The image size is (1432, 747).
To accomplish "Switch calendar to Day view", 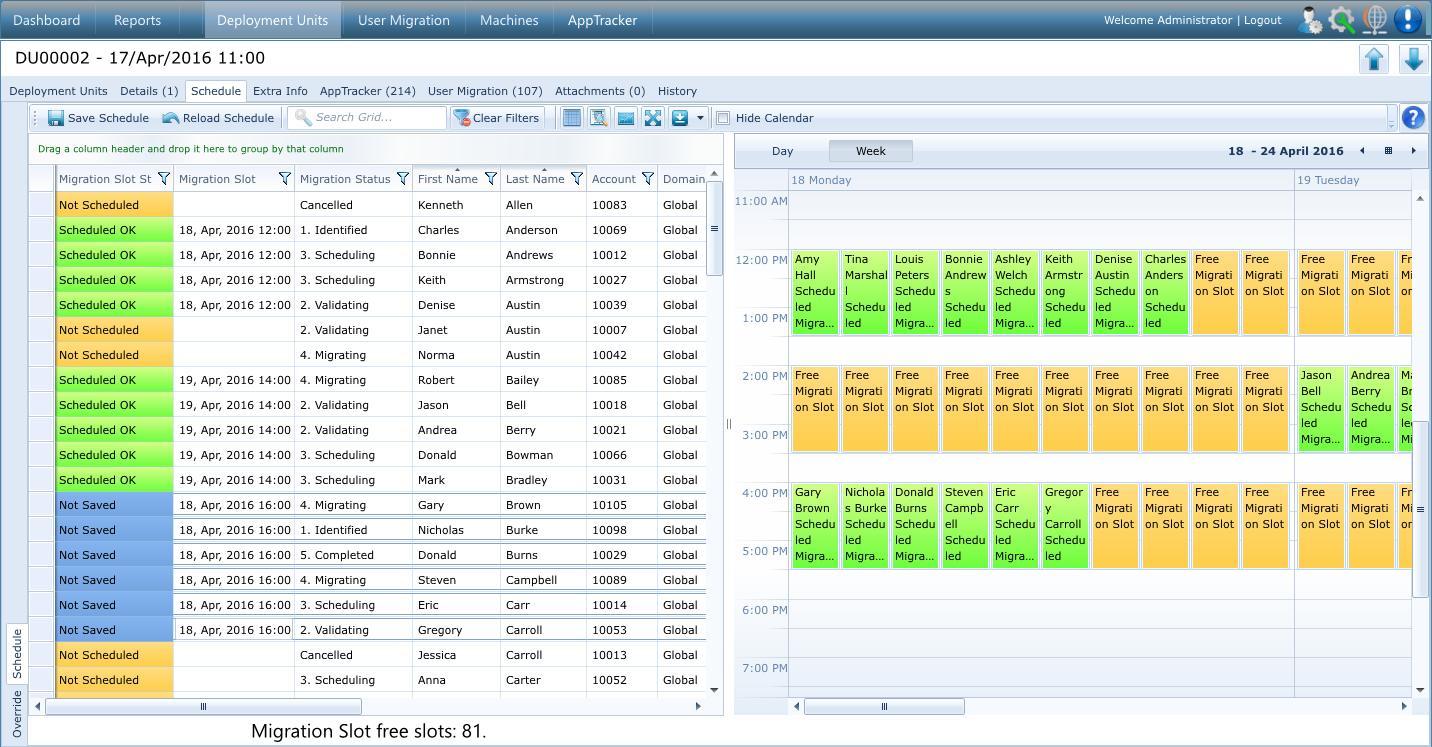I will tap(782, 151).
